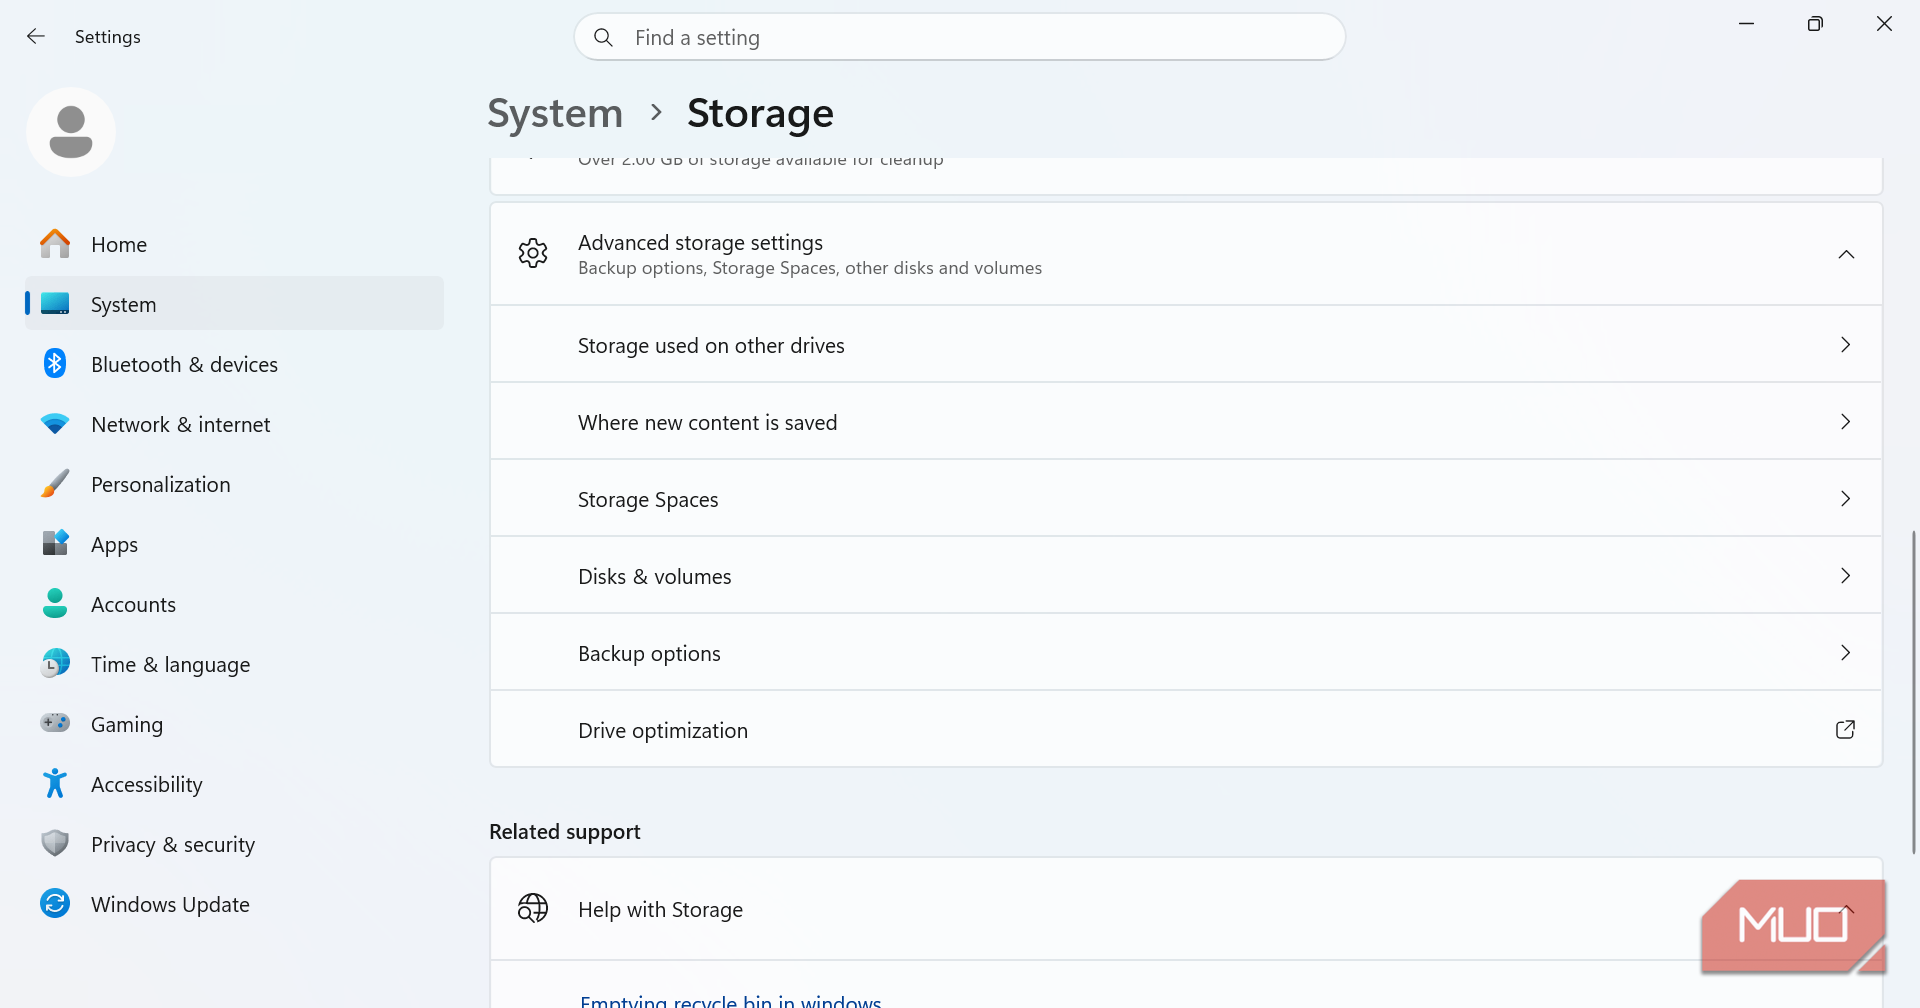
Task: Open Emptying recycle bin in windows link
Action: [x=731, y=1000]
